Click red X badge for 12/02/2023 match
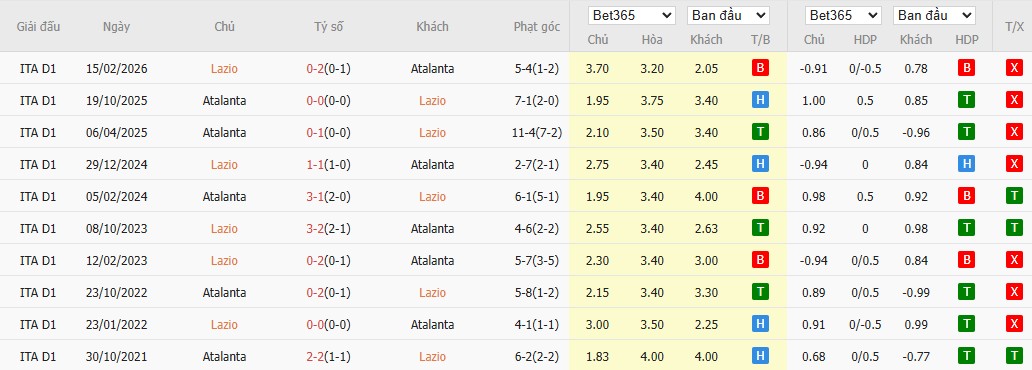The height and width of the screenshot is (370, 1032). [1014, 260]
